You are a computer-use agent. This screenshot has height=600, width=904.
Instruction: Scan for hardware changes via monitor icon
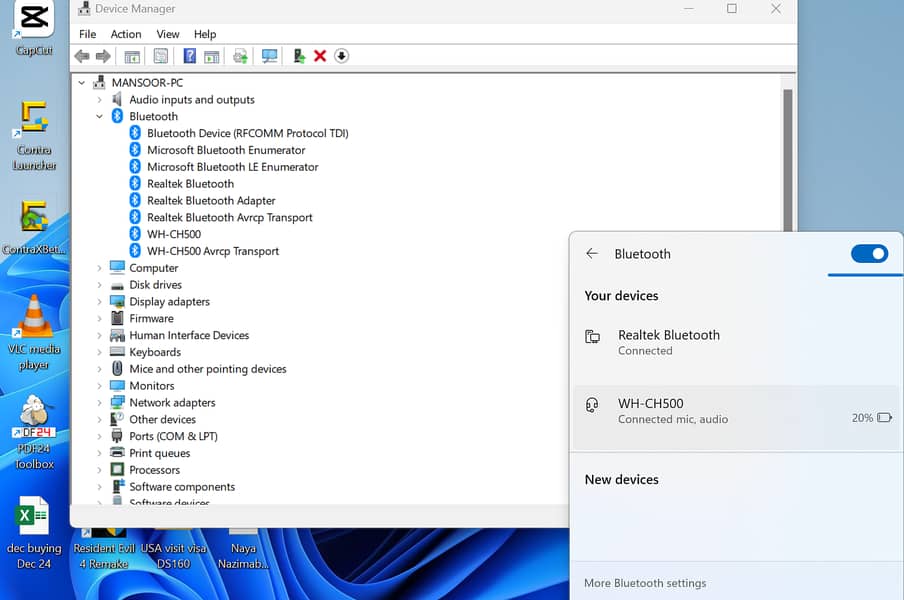coord(269,56)
